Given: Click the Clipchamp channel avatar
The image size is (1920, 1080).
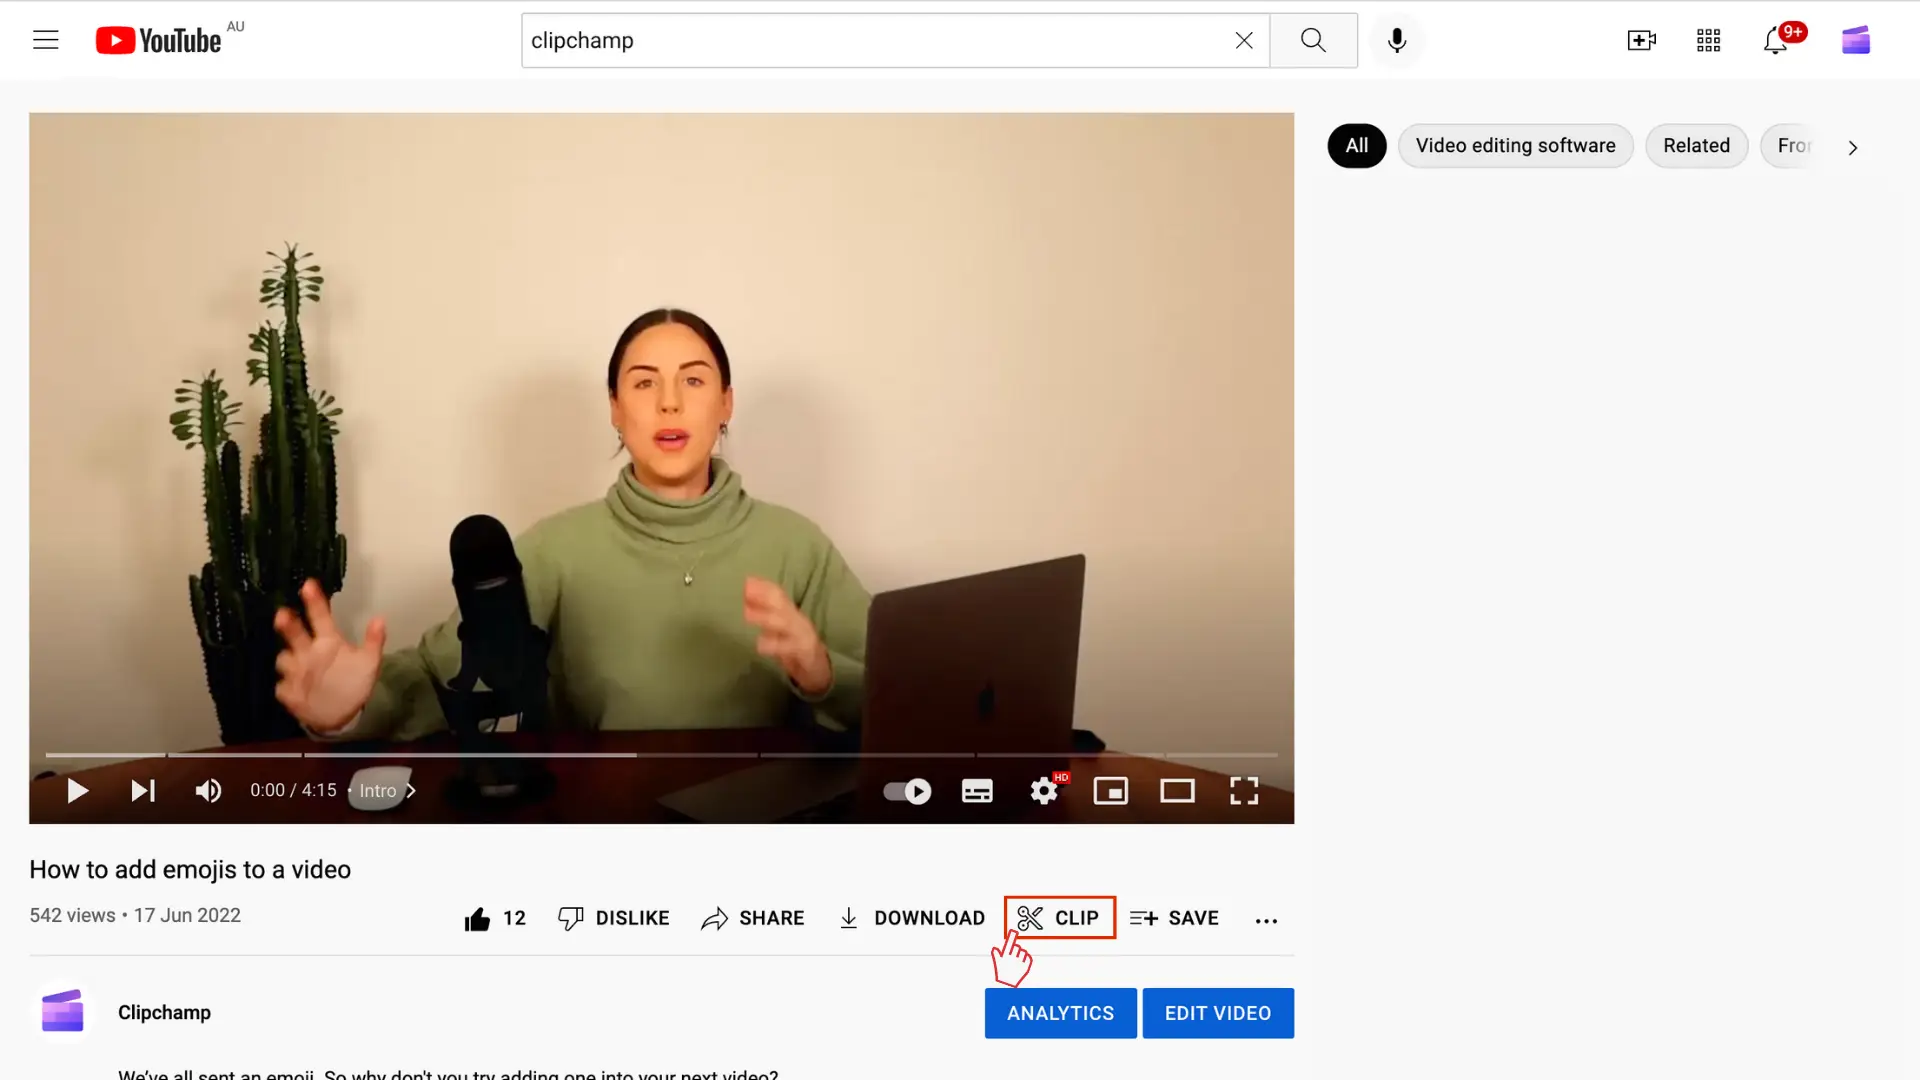Looking at the screenshot, I should pyautogui.click(x=61, y=1011).
